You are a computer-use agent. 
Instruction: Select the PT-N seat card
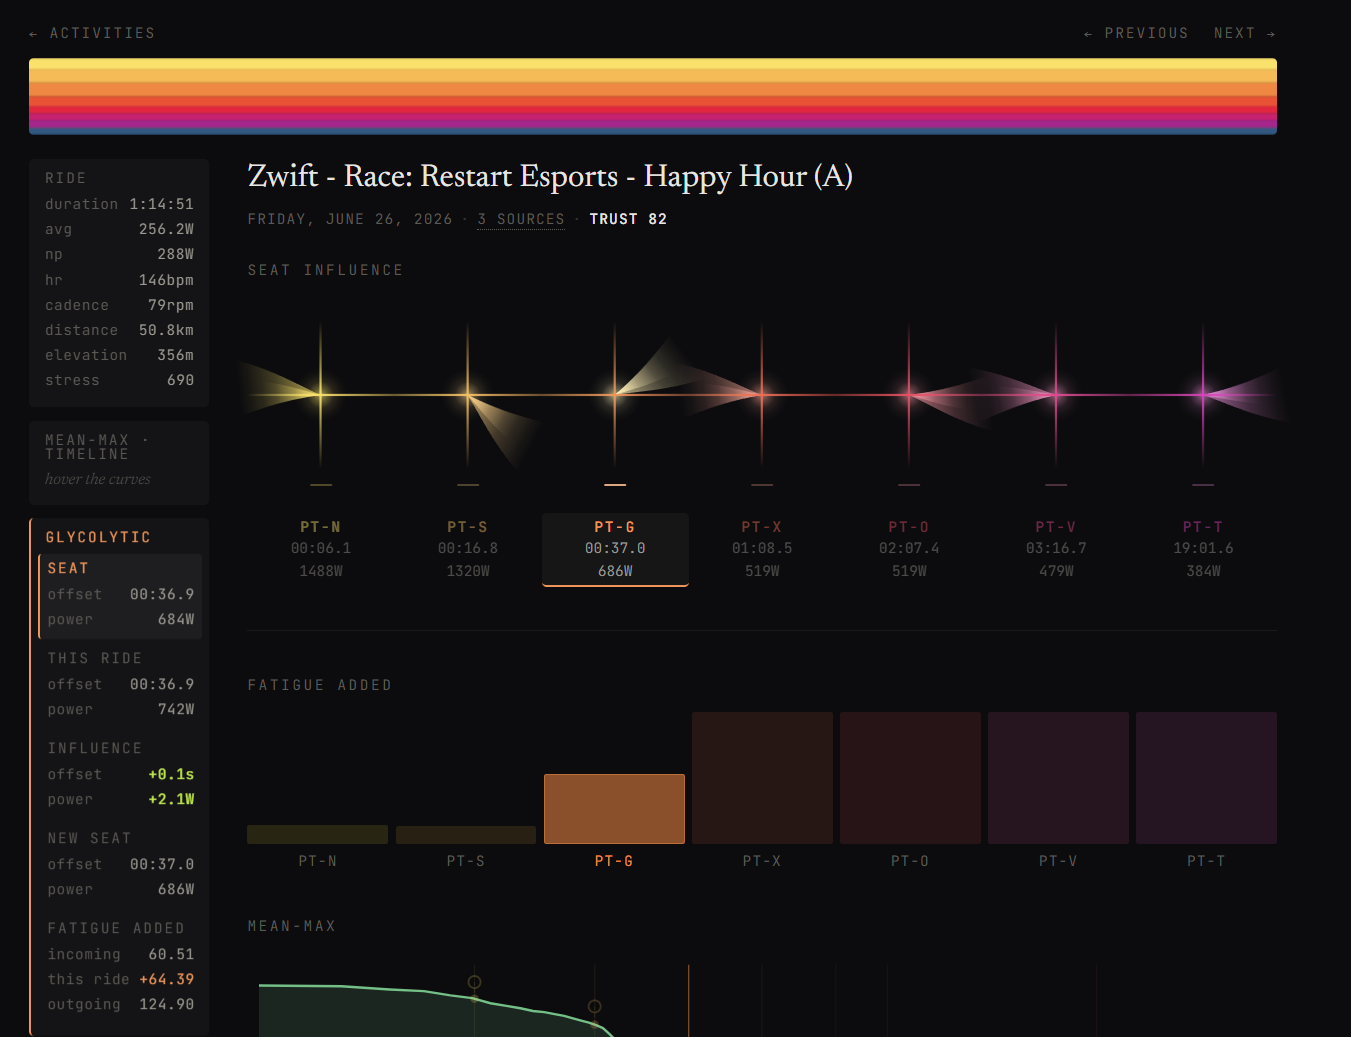point(321,549)
